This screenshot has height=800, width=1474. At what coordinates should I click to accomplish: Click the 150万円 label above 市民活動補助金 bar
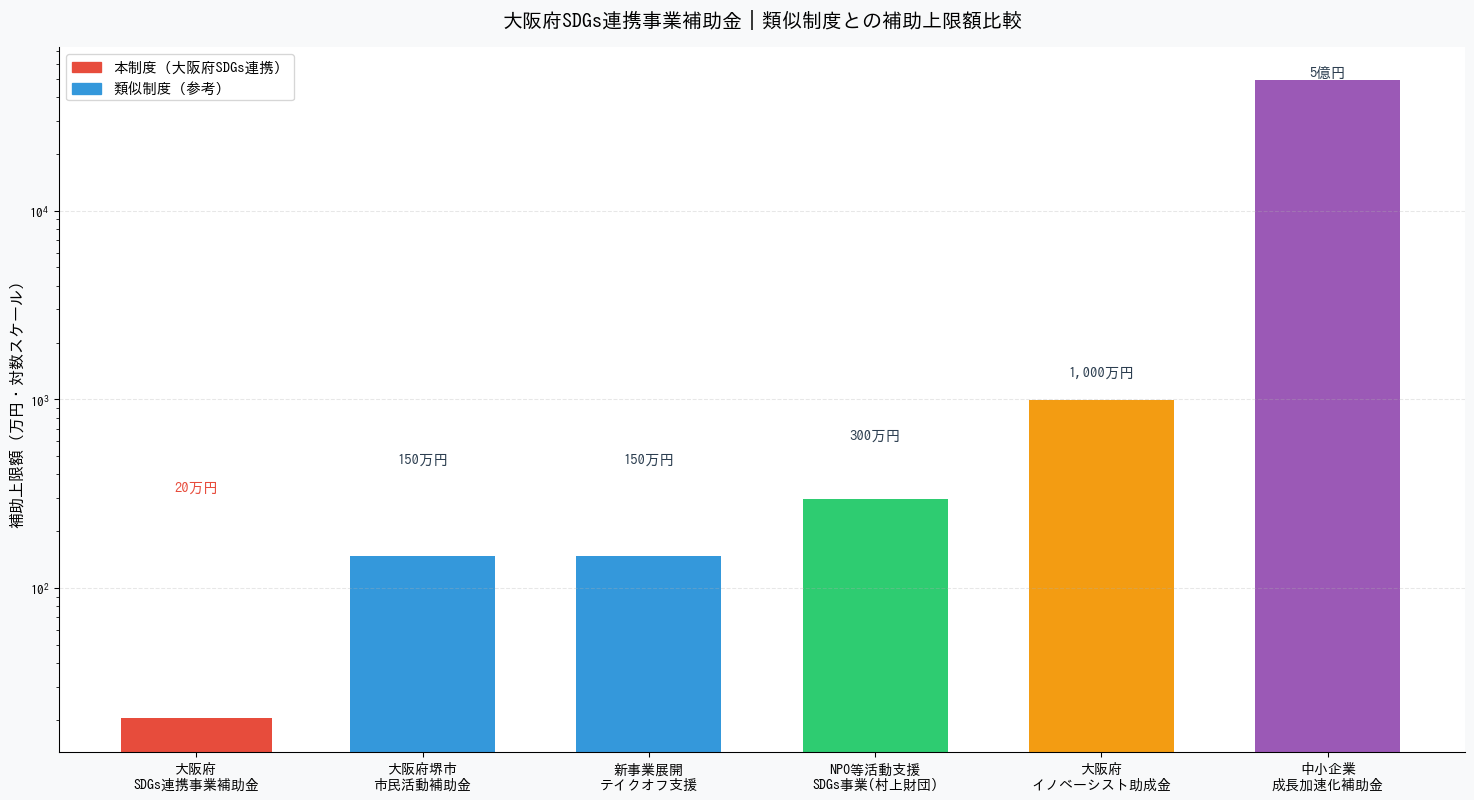tap(423, 460)
